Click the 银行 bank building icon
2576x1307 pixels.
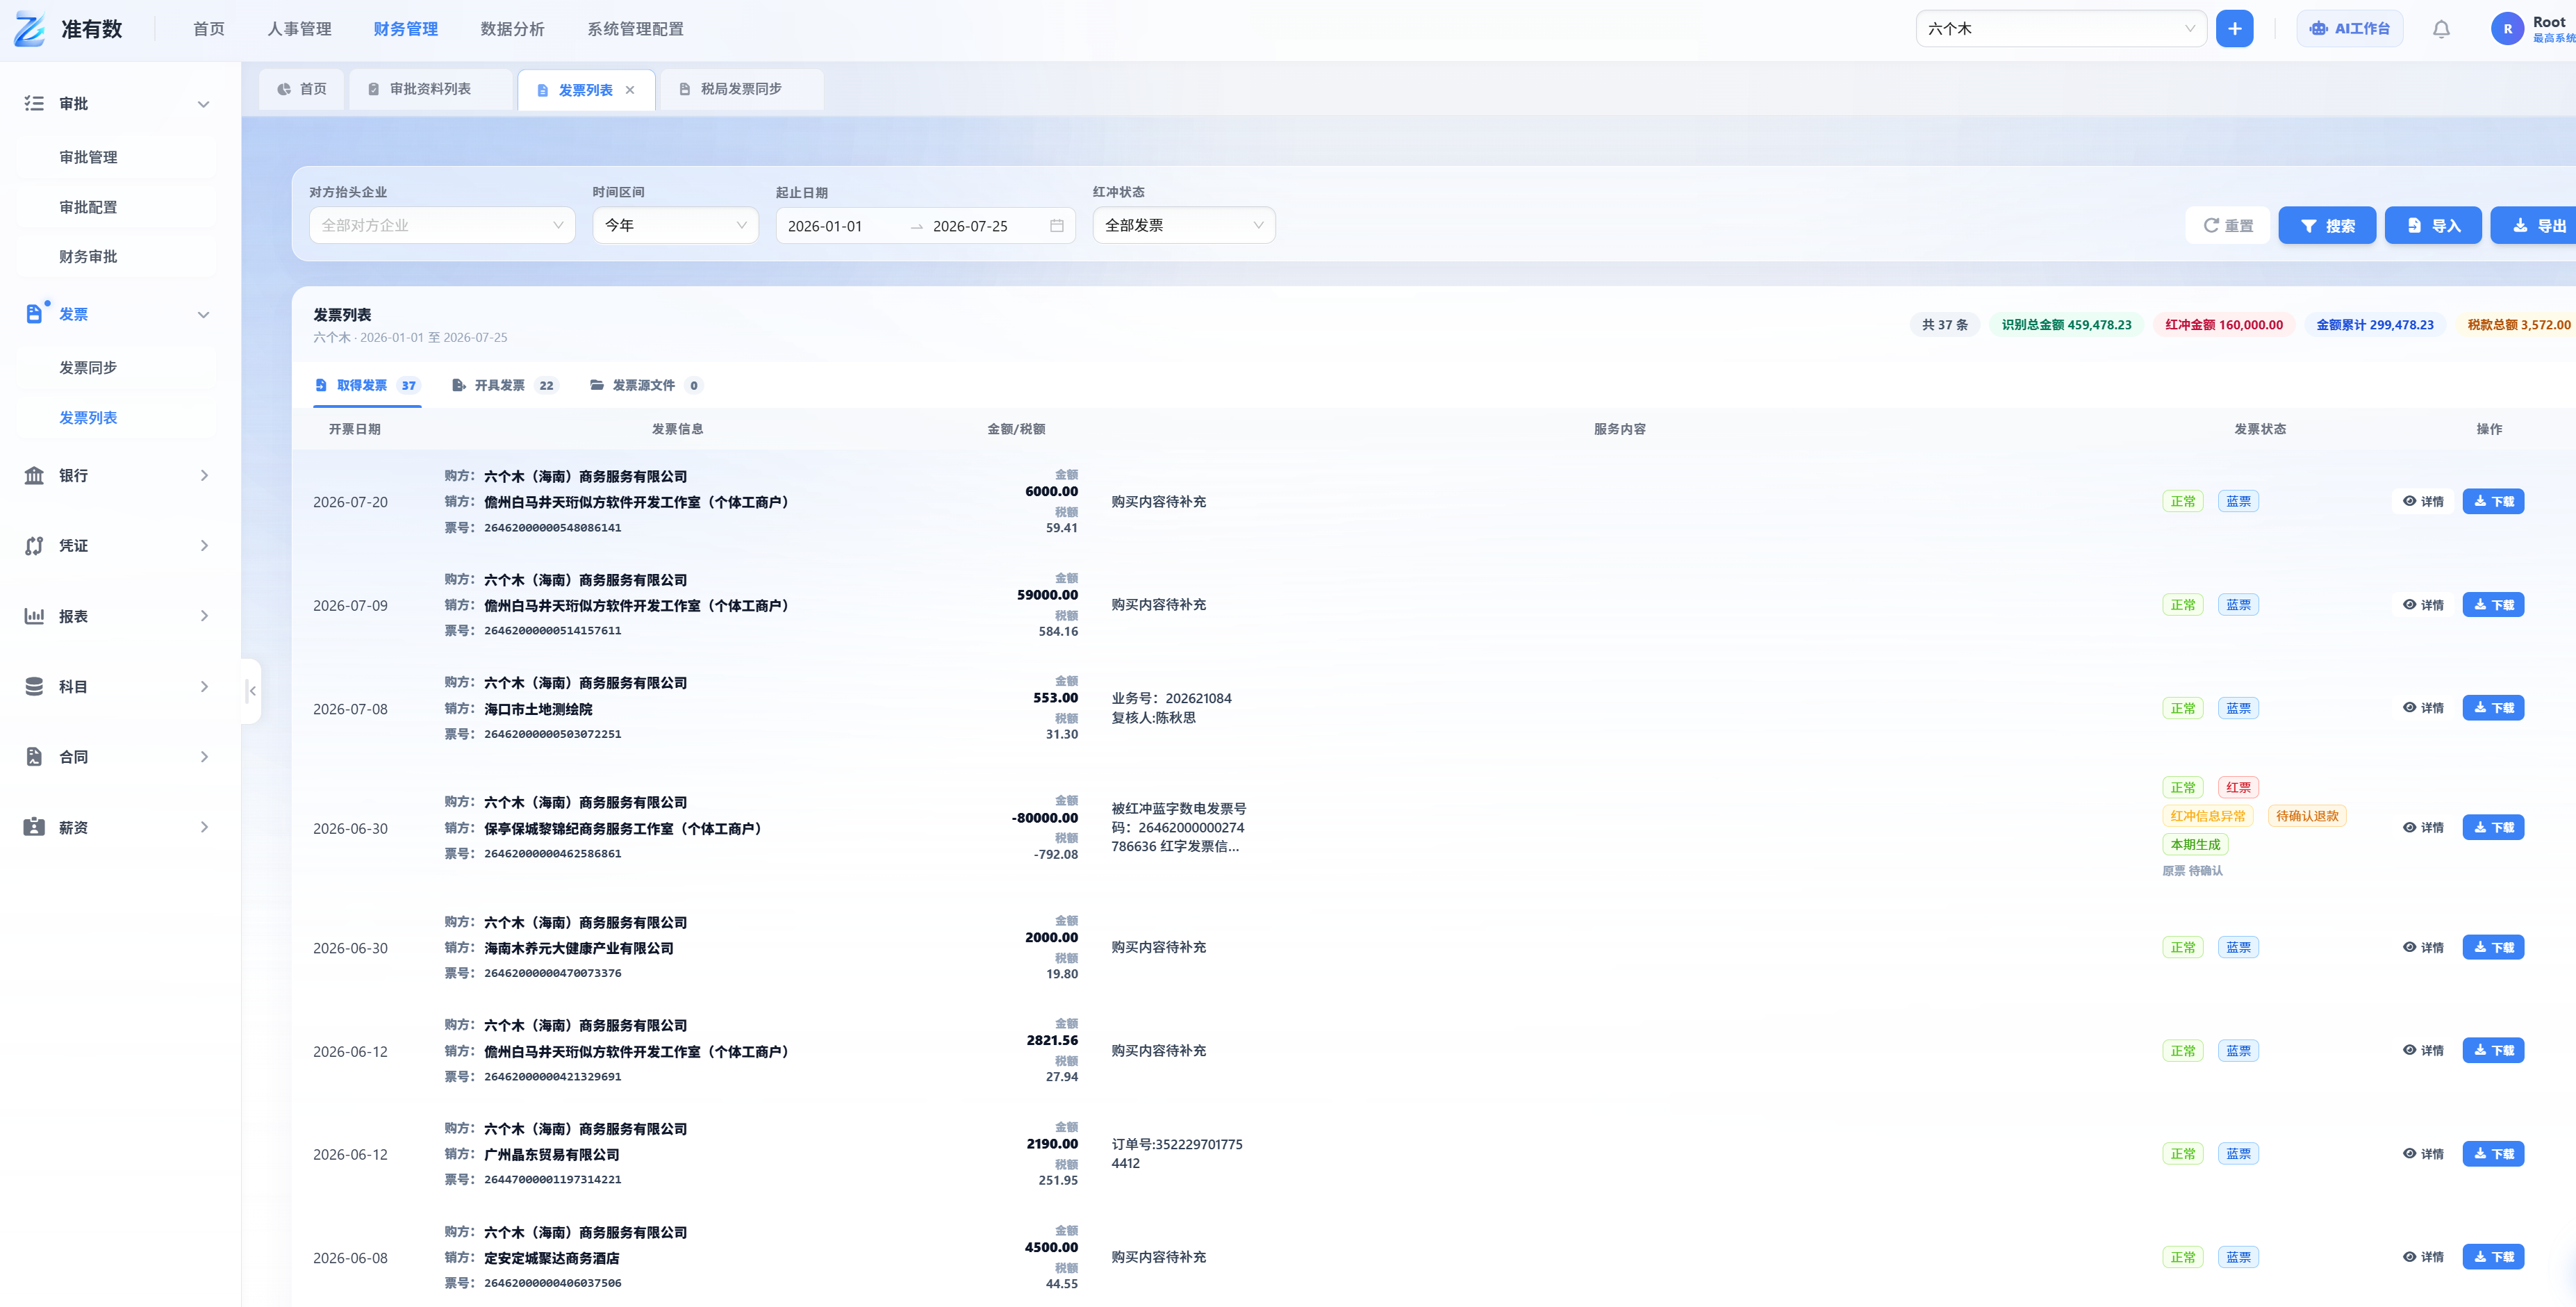34,475
